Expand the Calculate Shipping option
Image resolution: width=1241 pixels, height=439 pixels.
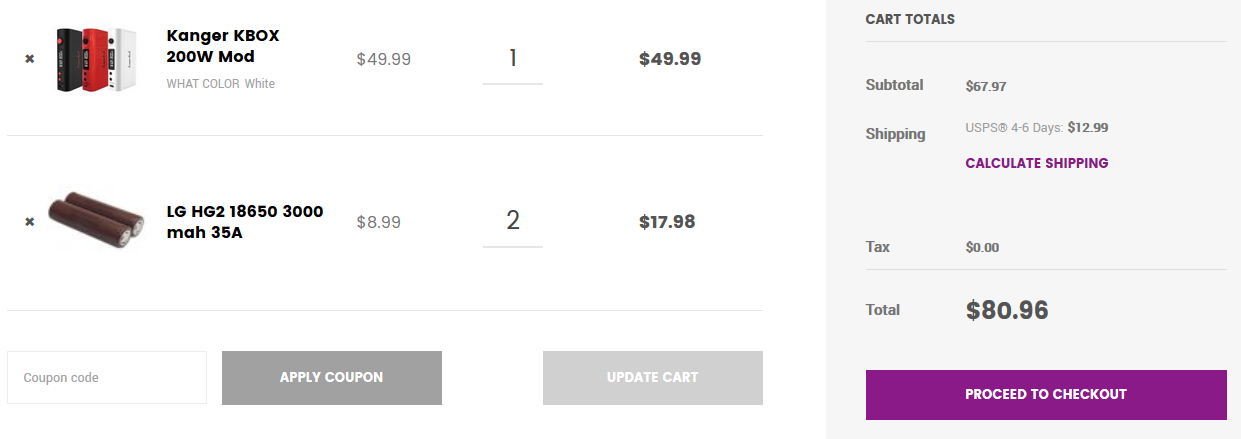point(1036,163)
